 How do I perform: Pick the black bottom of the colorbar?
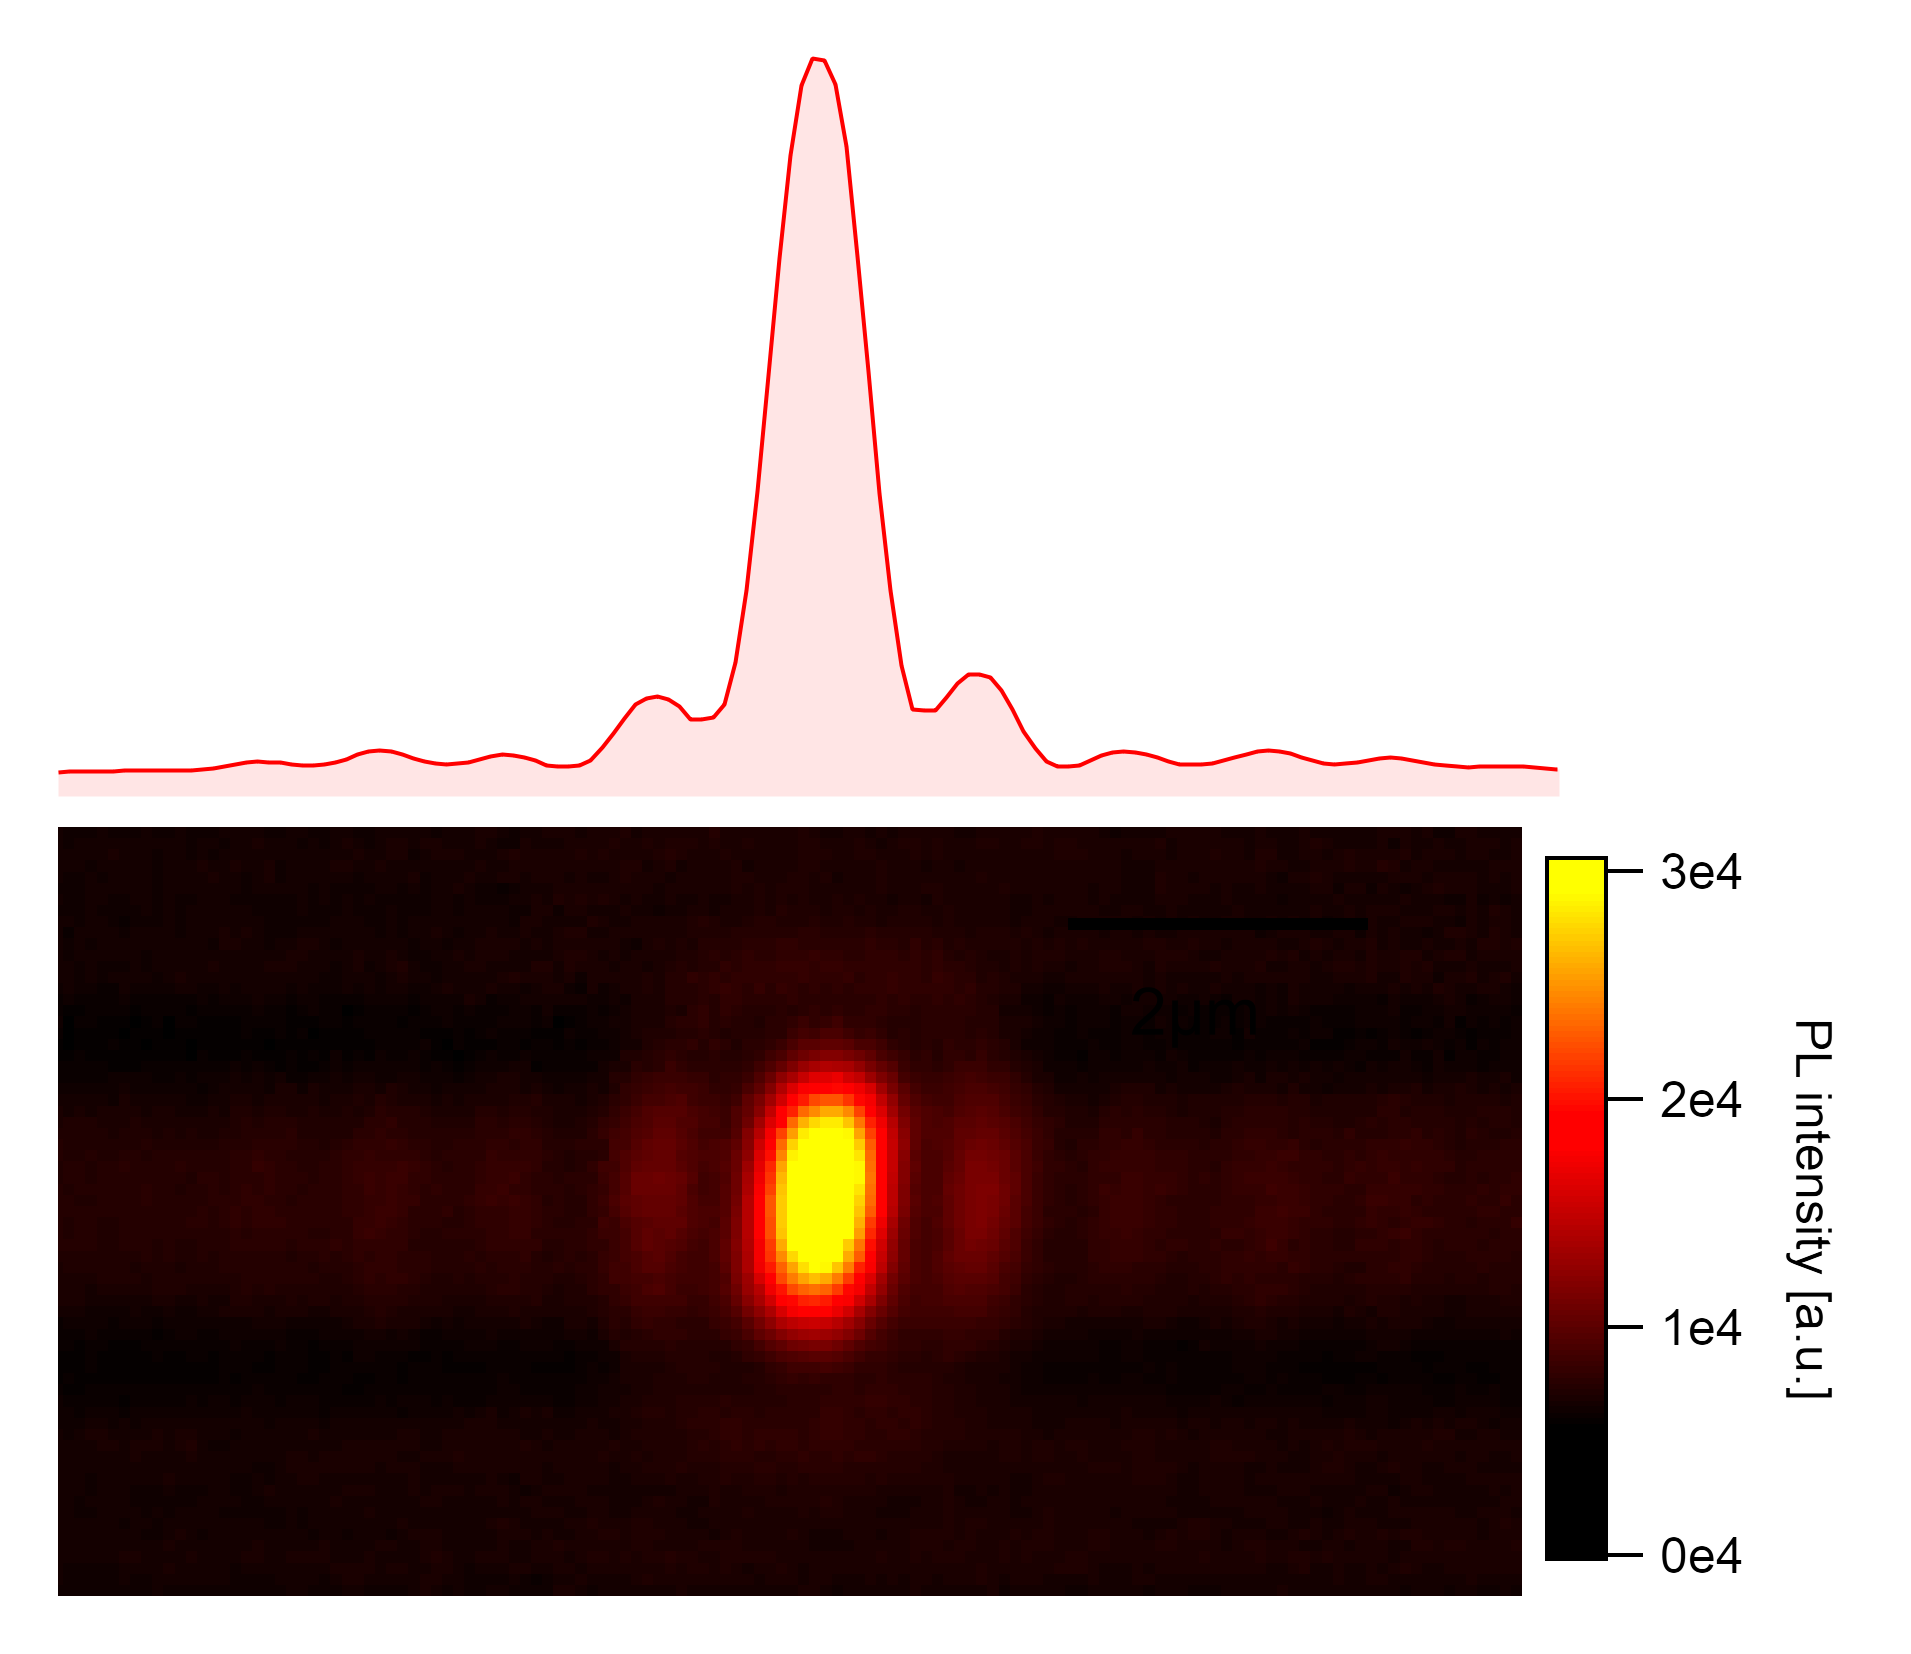click(x=1576, y=1520)
